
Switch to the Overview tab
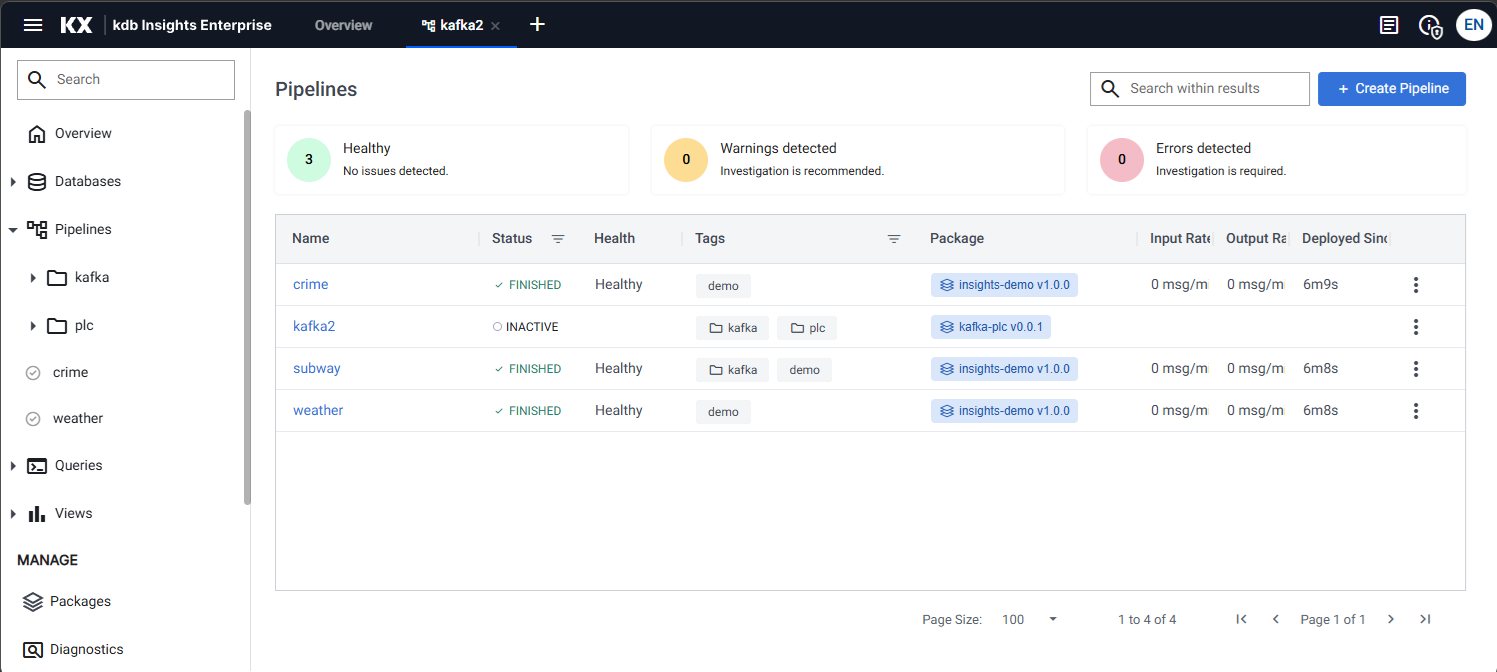coord(343,25)
